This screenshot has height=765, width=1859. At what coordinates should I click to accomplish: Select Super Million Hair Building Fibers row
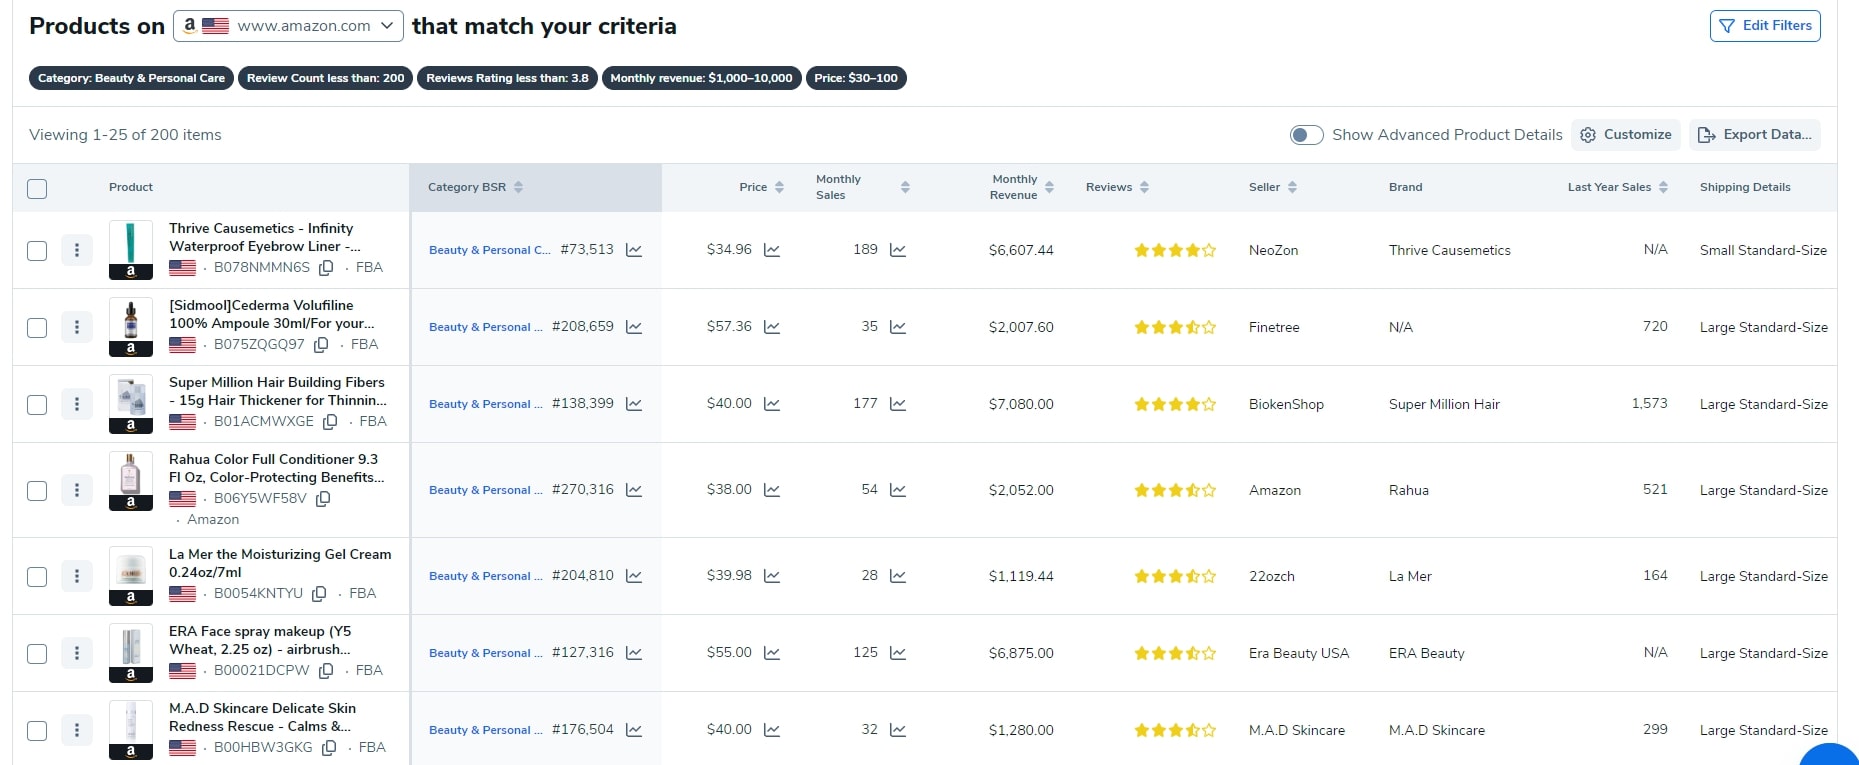37,404
